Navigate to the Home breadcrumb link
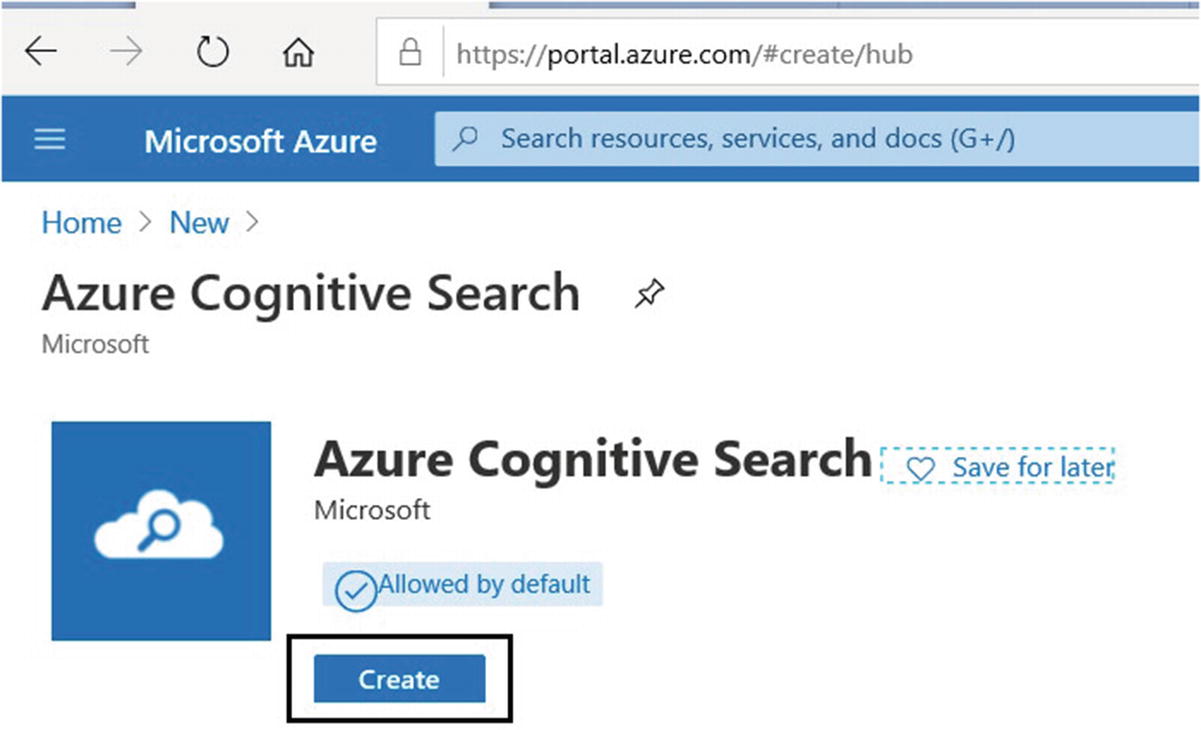1201x730 pixels. [81, 222]
